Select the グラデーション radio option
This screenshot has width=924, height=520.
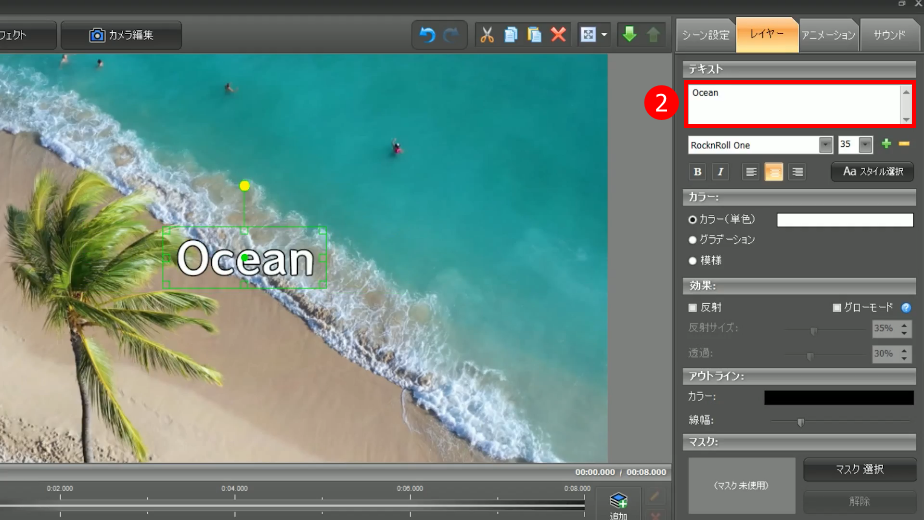pos(693,240)
